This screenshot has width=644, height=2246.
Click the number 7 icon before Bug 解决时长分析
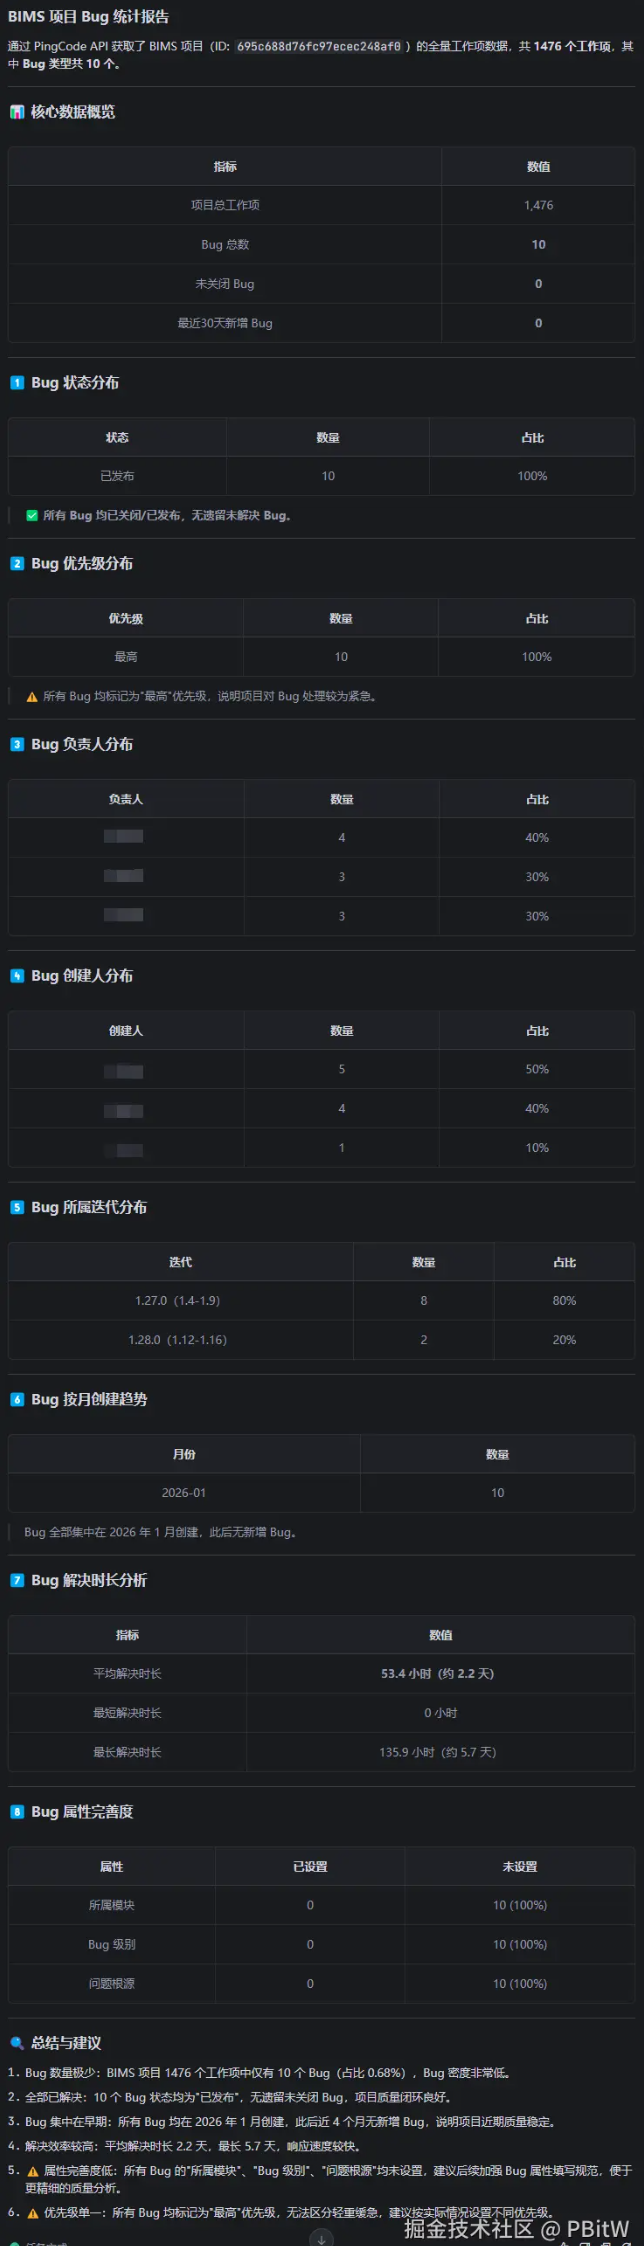coord(16,1580)
